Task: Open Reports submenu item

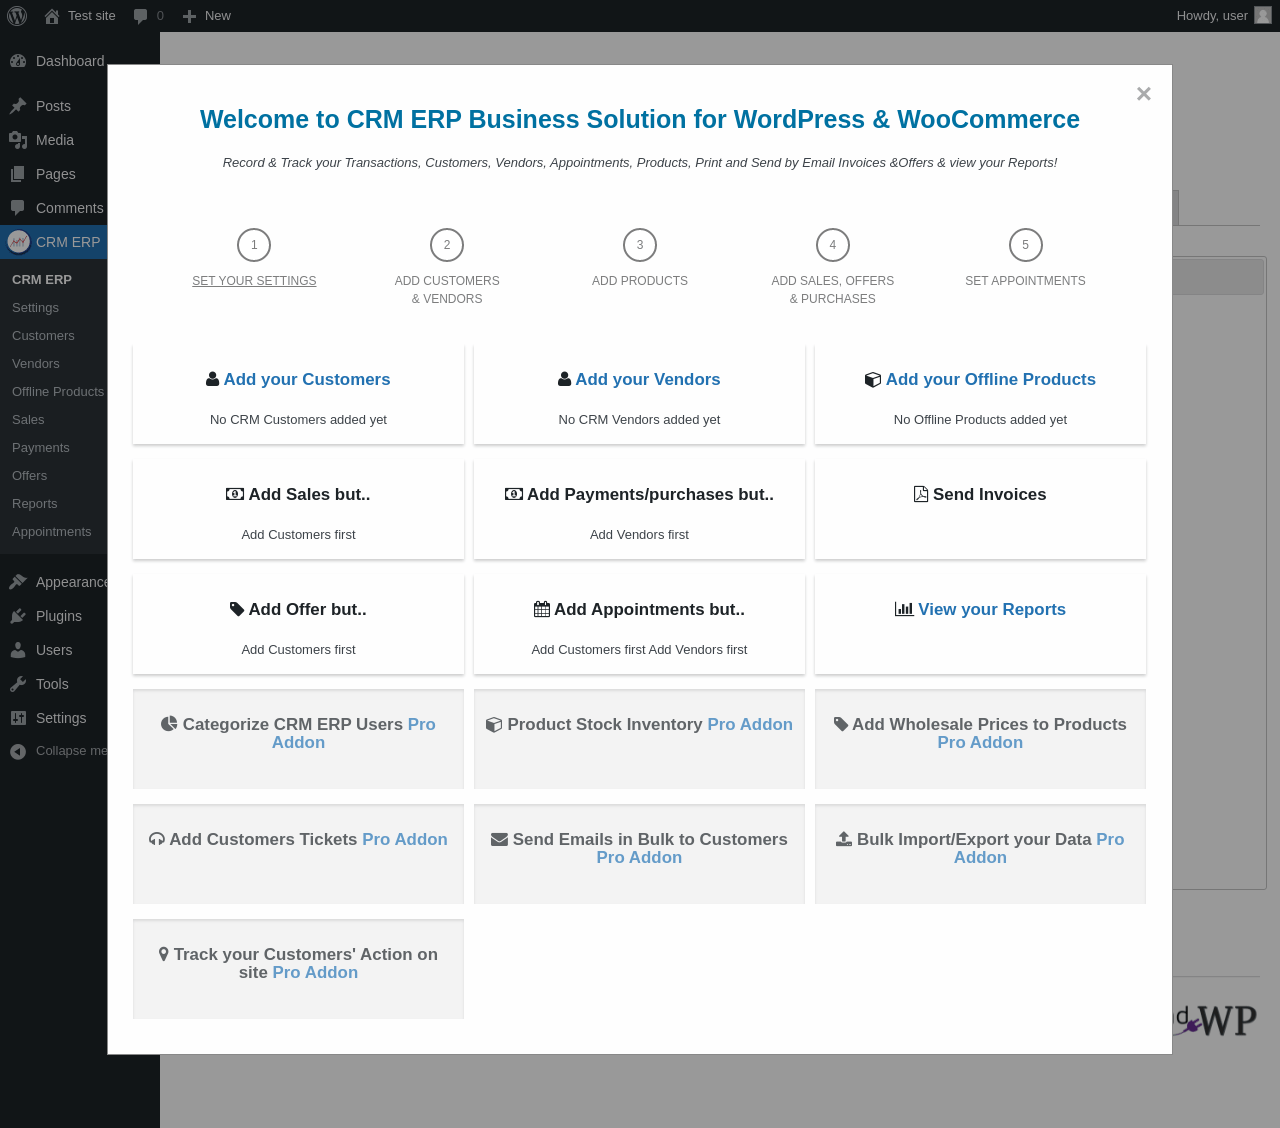Action: (x=35, y=504)
